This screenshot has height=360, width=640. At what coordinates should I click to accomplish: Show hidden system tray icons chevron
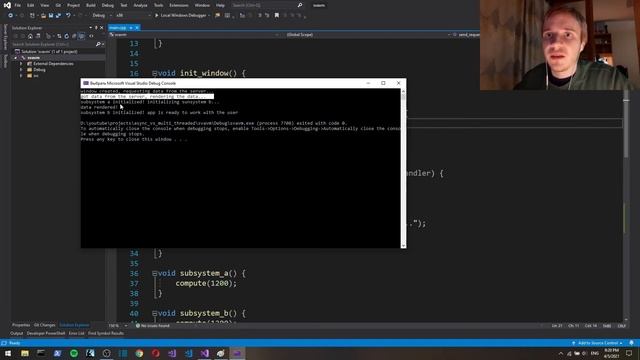[x=561, y=353]
